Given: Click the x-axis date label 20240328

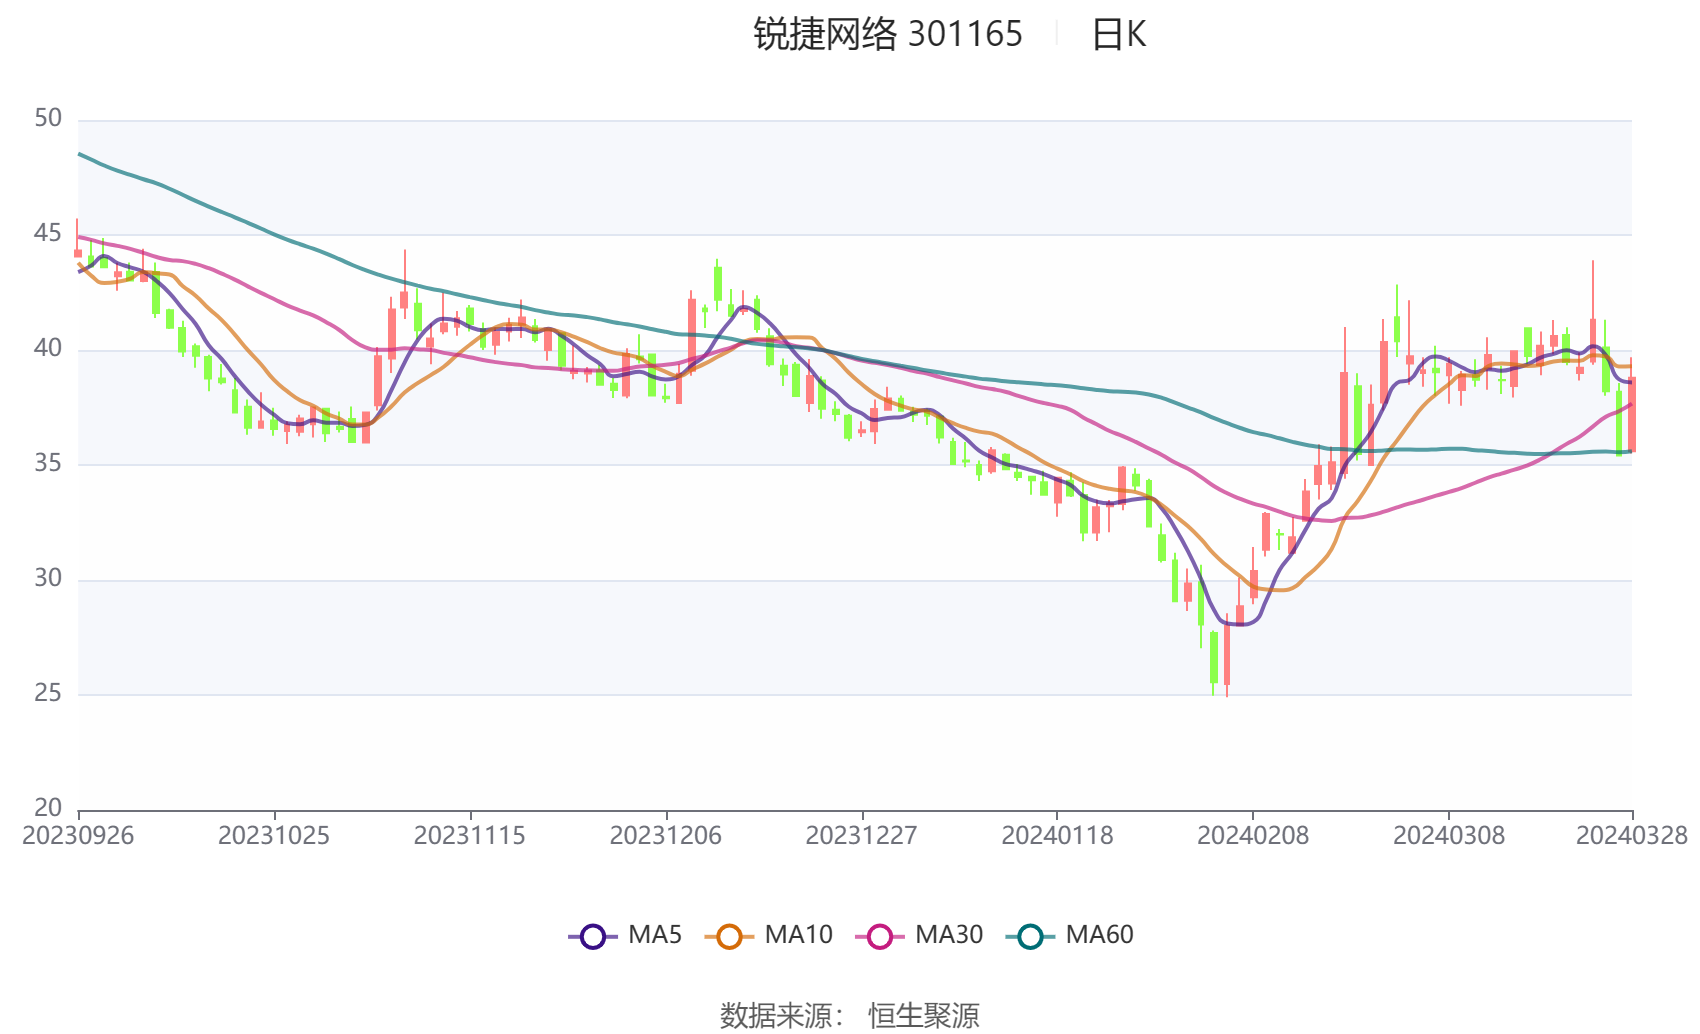Looking at the screenshot, I should click(1632, 836).
